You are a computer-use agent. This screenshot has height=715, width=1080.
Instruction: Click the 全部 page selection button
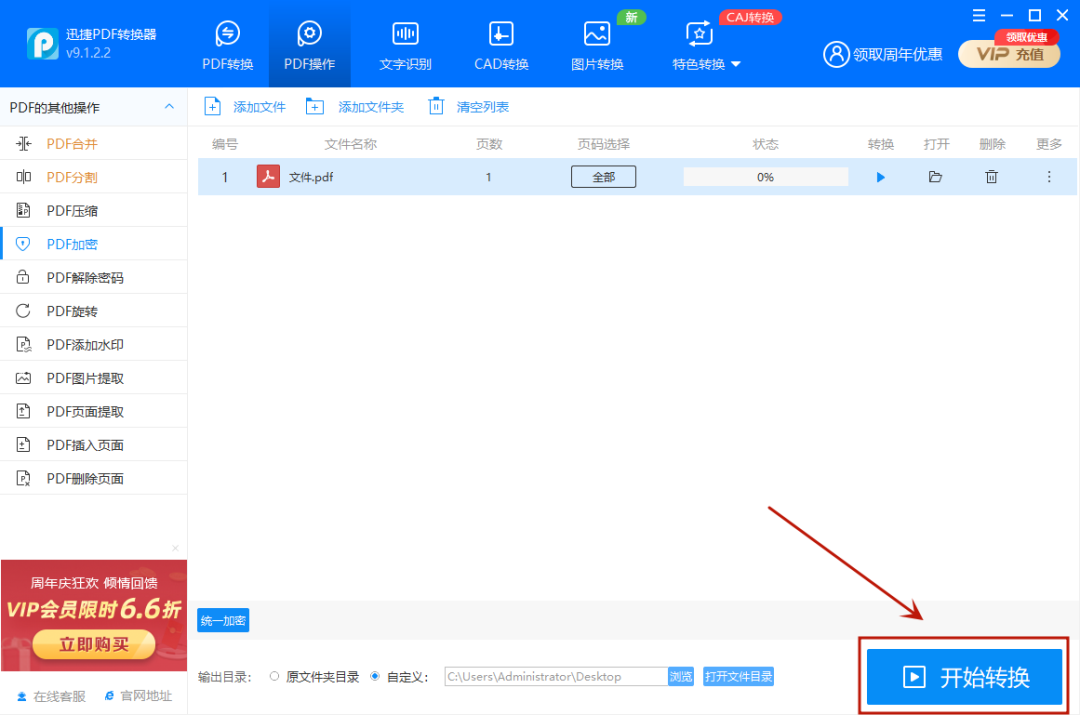[x=603, y=177]
